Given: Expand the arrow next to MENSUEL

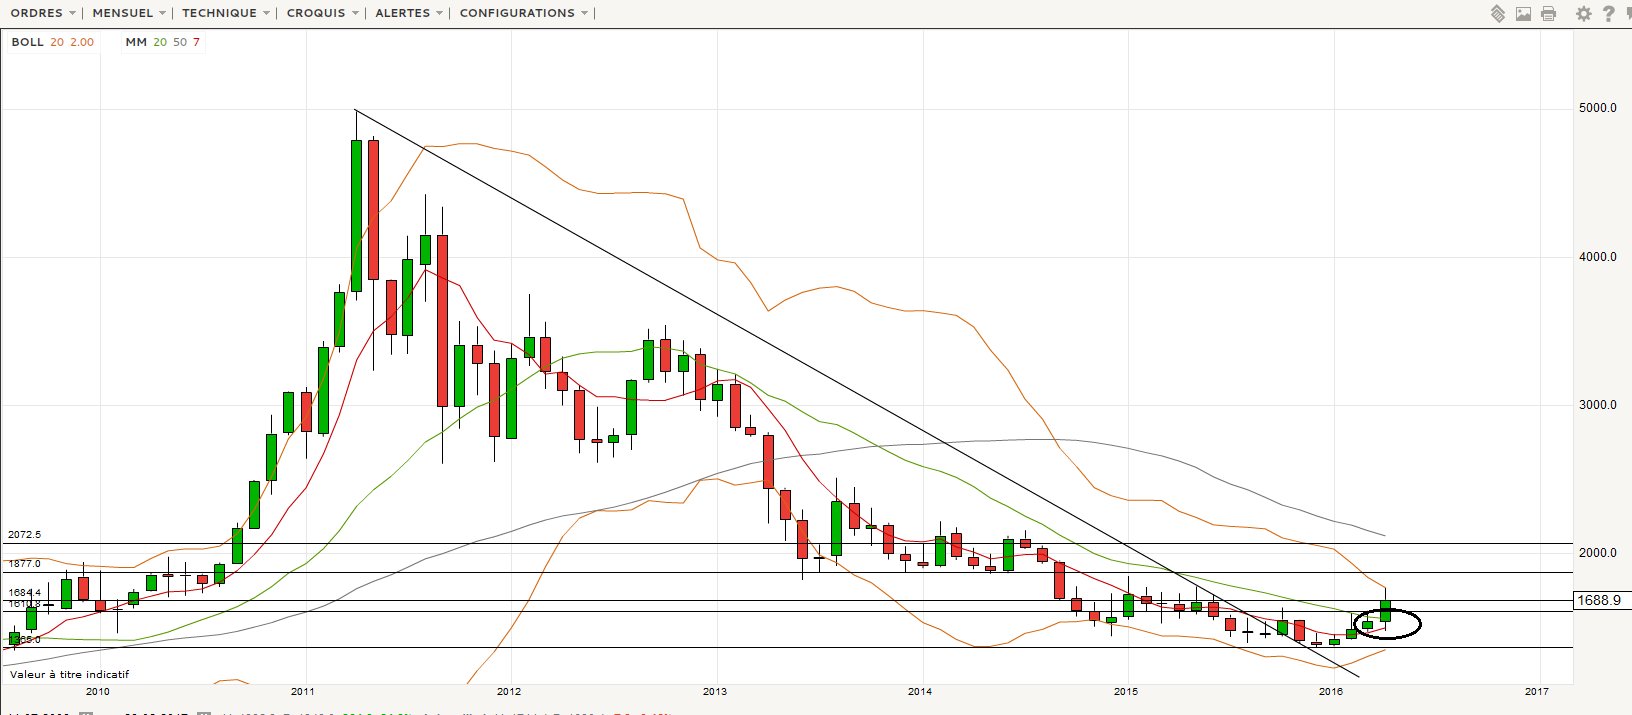Looking at the screenshot, I should coord(164,14).
